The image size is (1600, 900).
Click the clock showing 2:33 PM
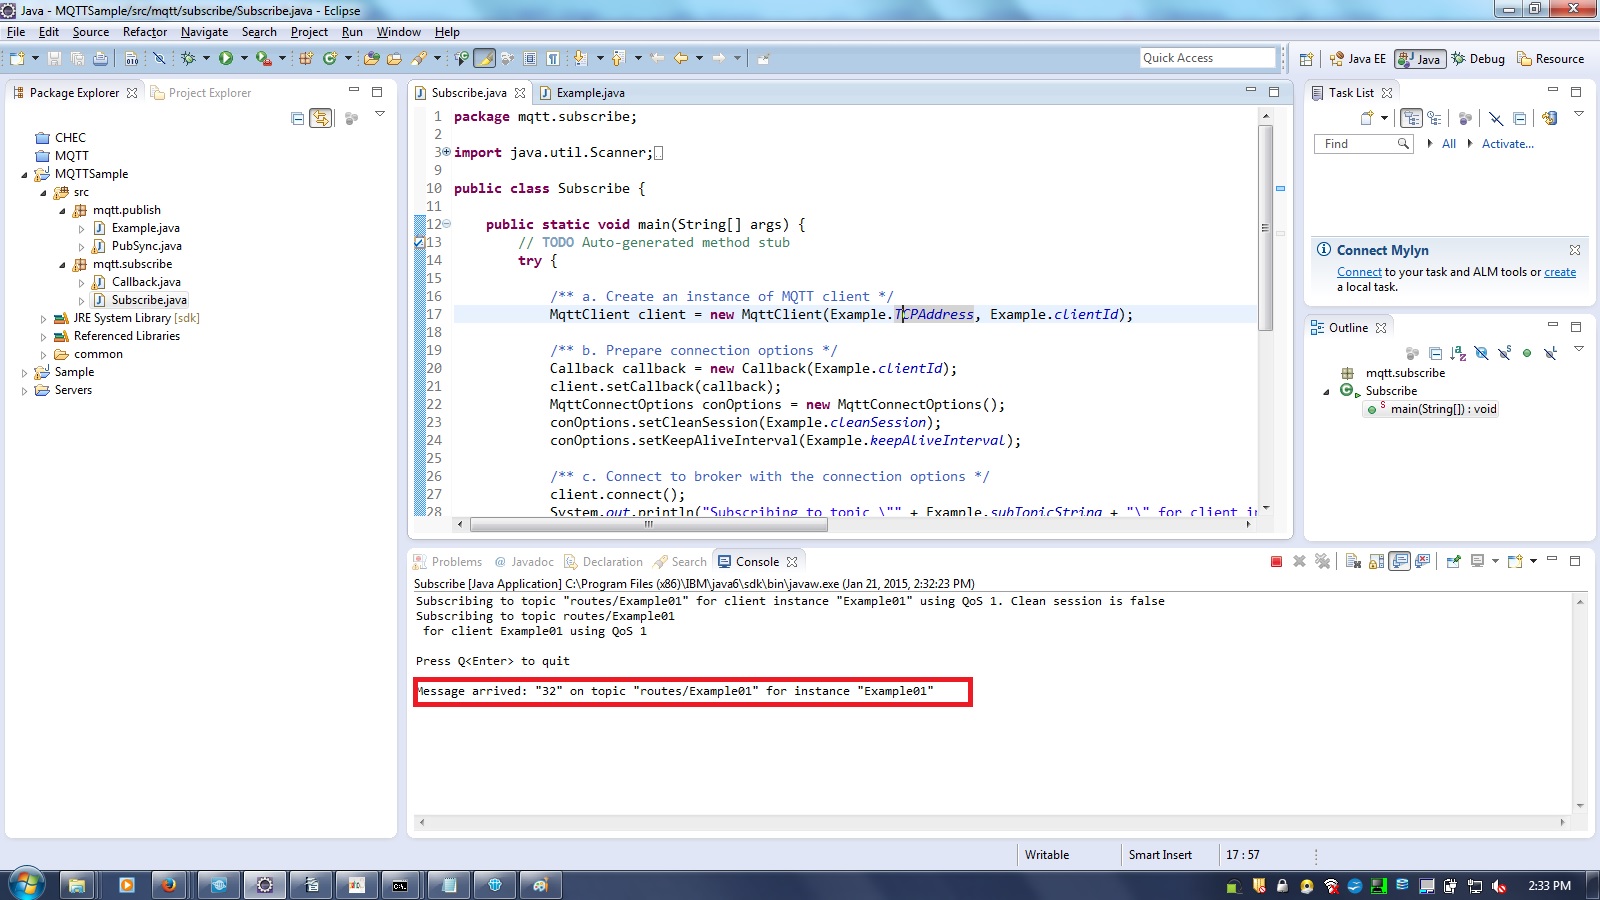1549,886
